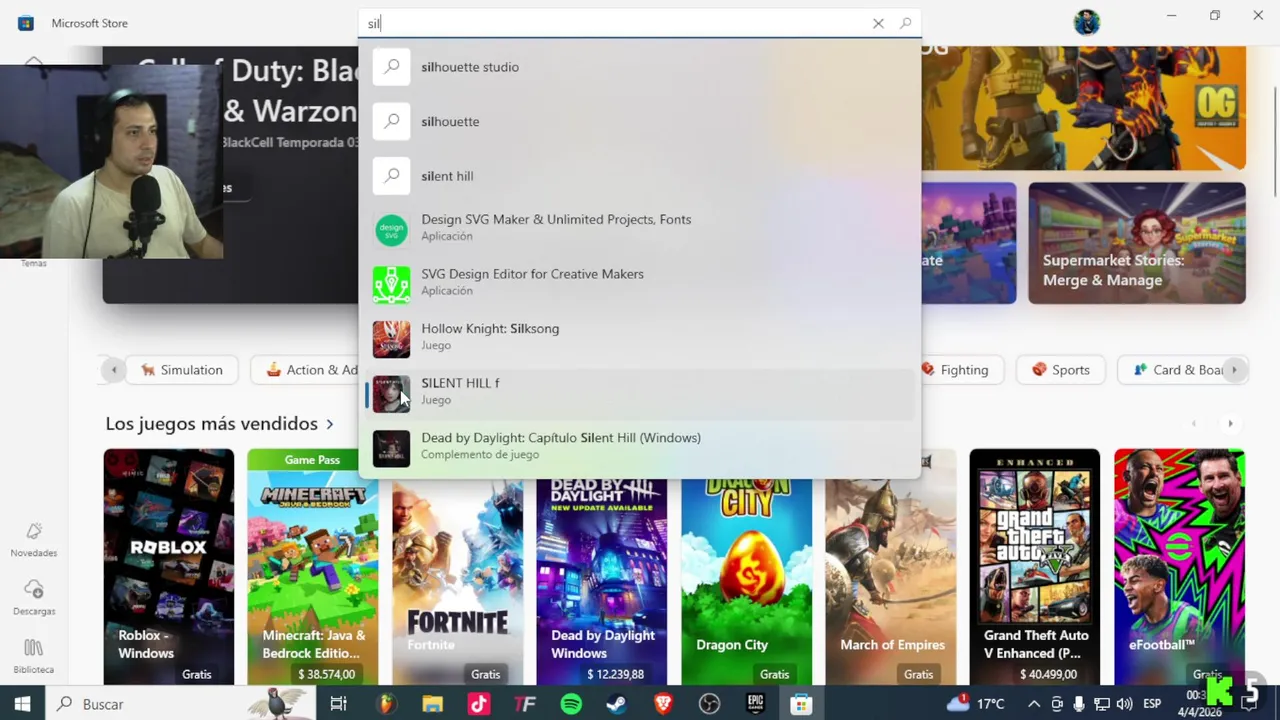The width and height of the screenshot is (1280, 720).
Task: Click the chevron beside 'Los juegos más vendidos'
Action: pyautogui.click(x=329, y=424)
